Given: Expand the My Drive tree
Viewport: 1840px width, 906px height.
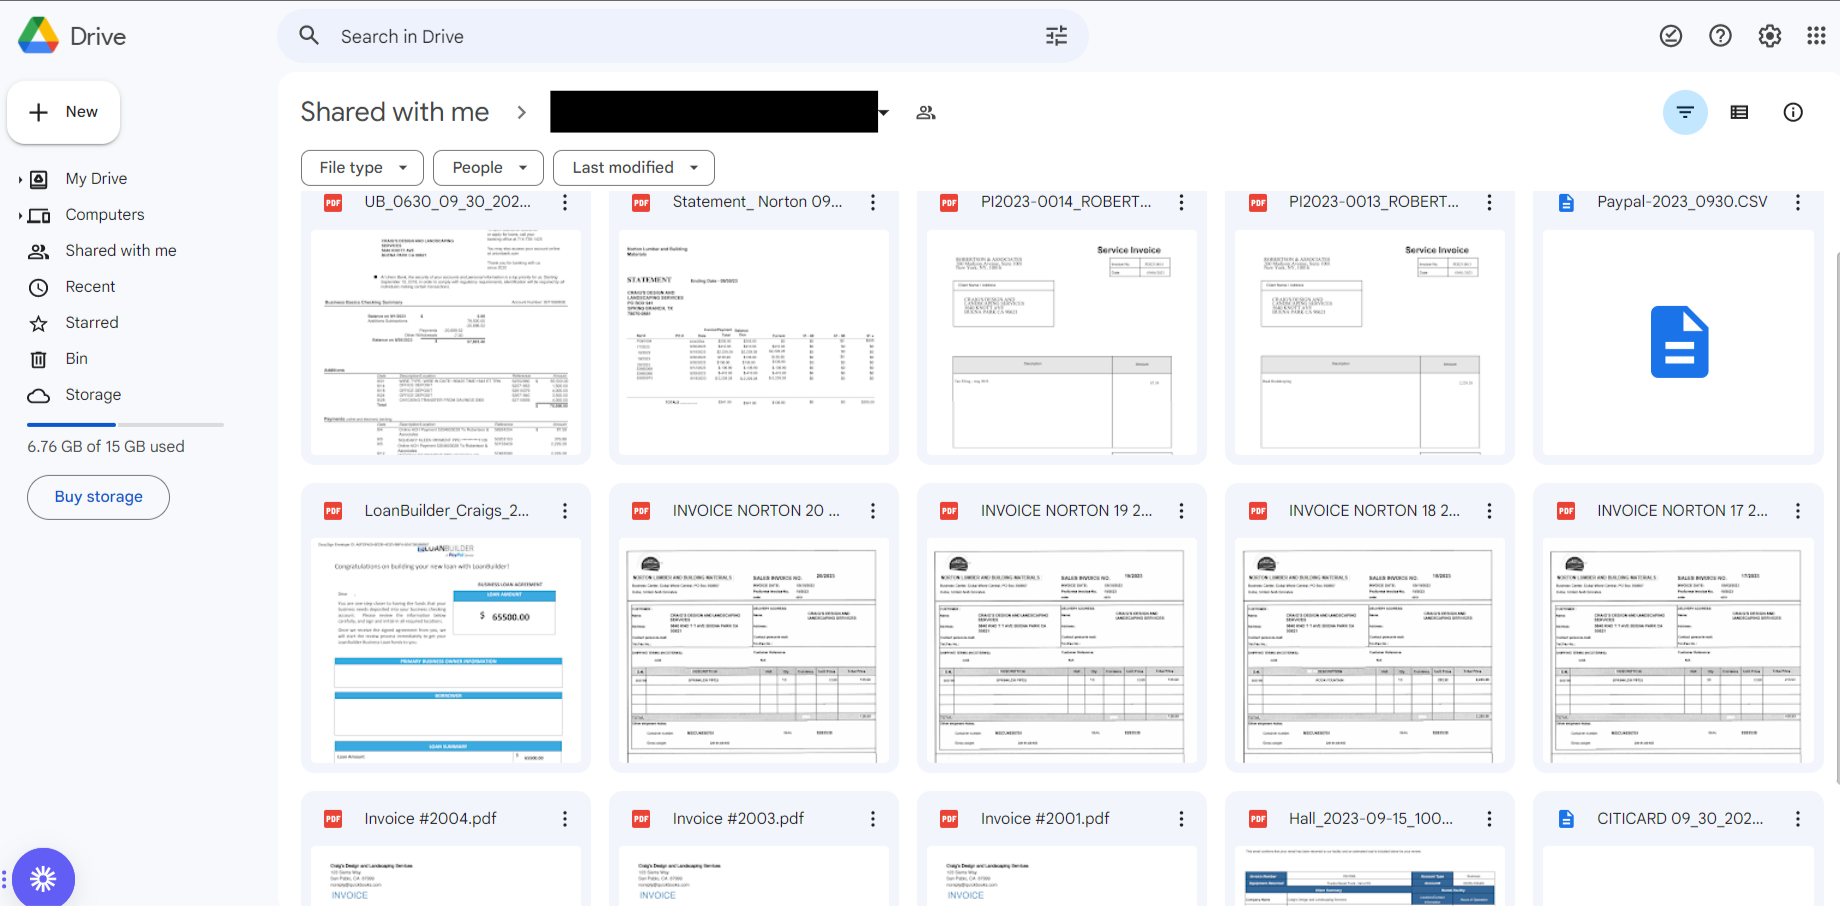Looking at the screenshot, I should (20, 179).
